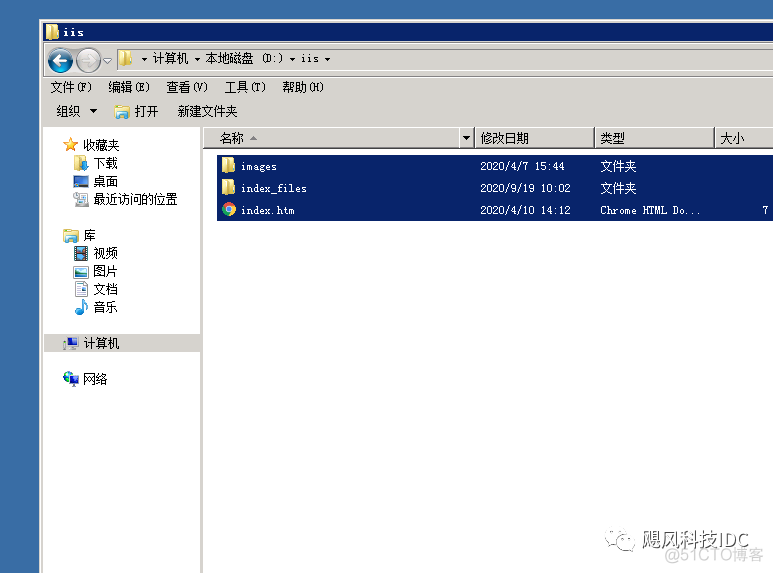Viewport: 773px width, 573px height.
Task: Click the 桌面 desktop icon
Action: (81, 181)
